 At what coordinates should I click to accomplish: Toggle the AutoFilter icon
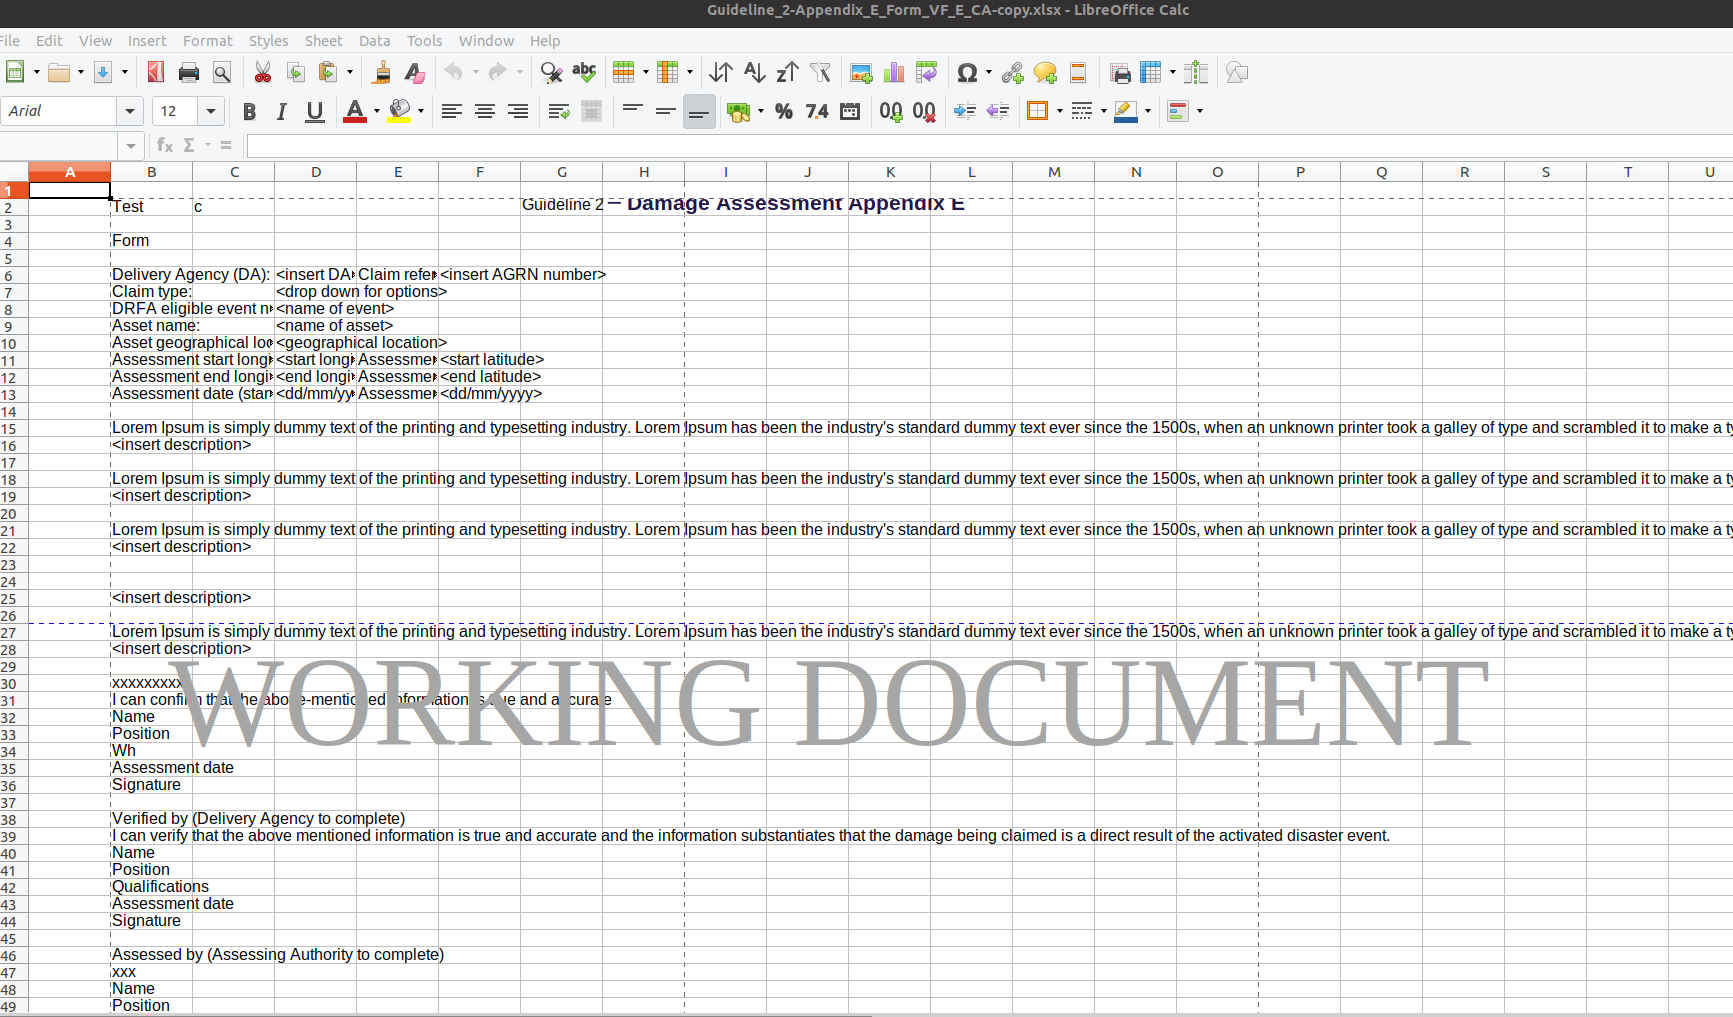821,72
